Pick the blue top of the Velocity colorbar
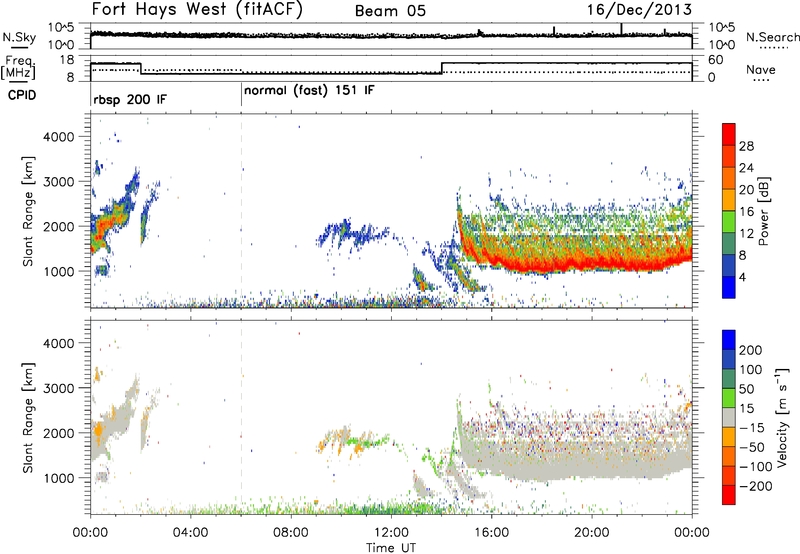This screenshot has width=800, height=554. 729,340
